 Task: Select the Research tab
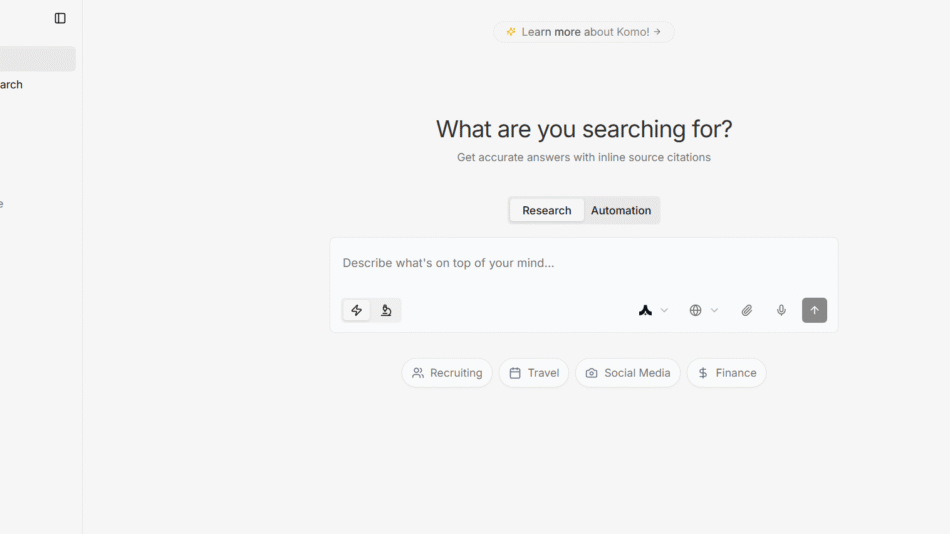(x=547, y=210)
